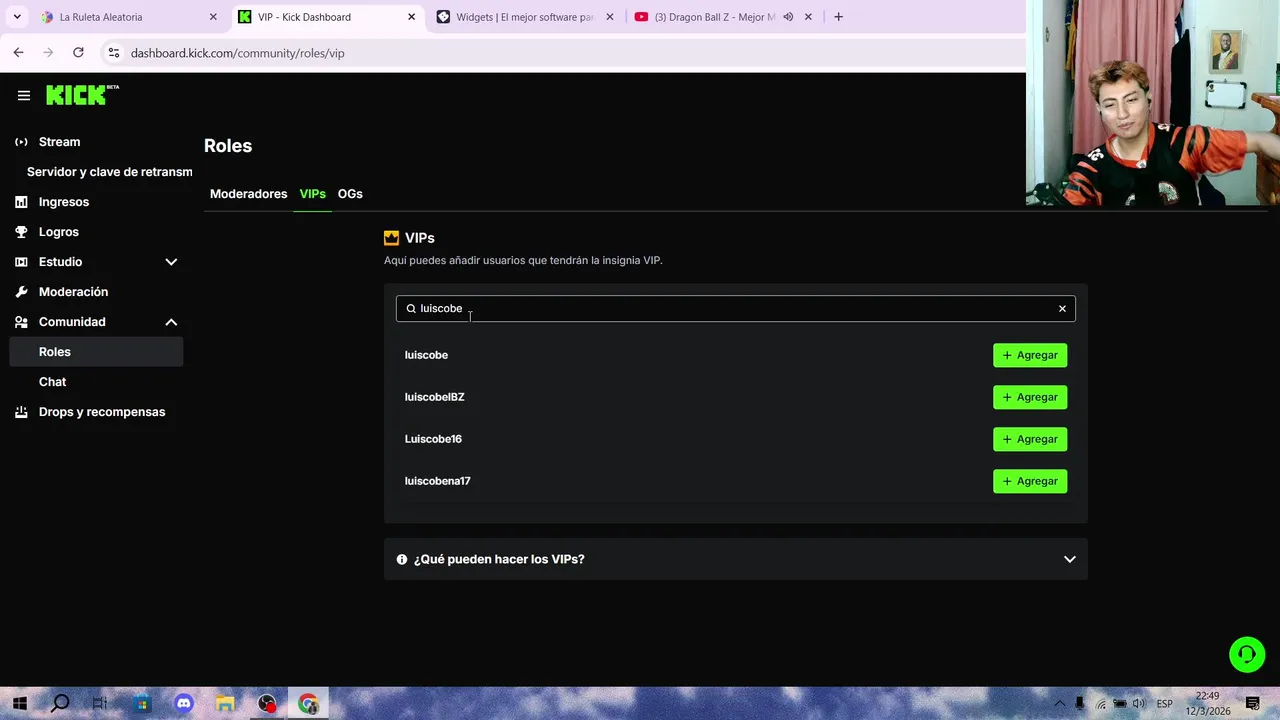Screen dimensions: 1280x720
Task: Switch to the OGs tab
Action: pyautogui.click(x=350, y=194)
